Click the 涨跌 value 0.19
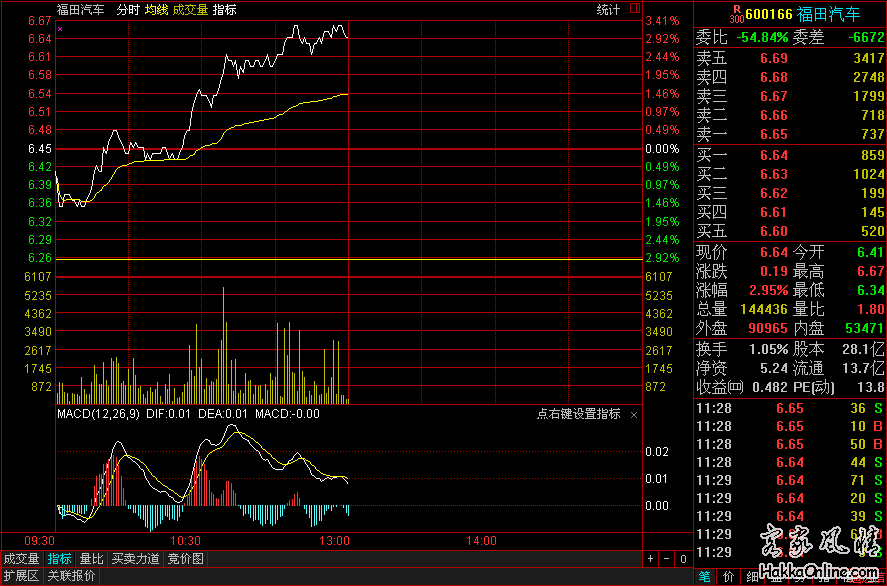The image size is (887, 586). coord(774,272)
